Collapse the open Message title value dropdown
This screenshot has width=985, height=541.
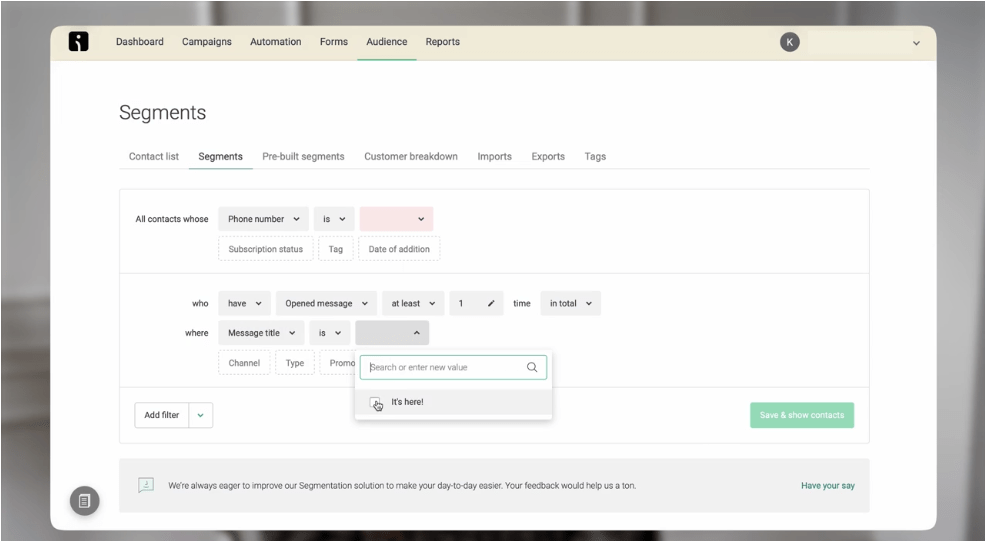(x=392, y=333)
